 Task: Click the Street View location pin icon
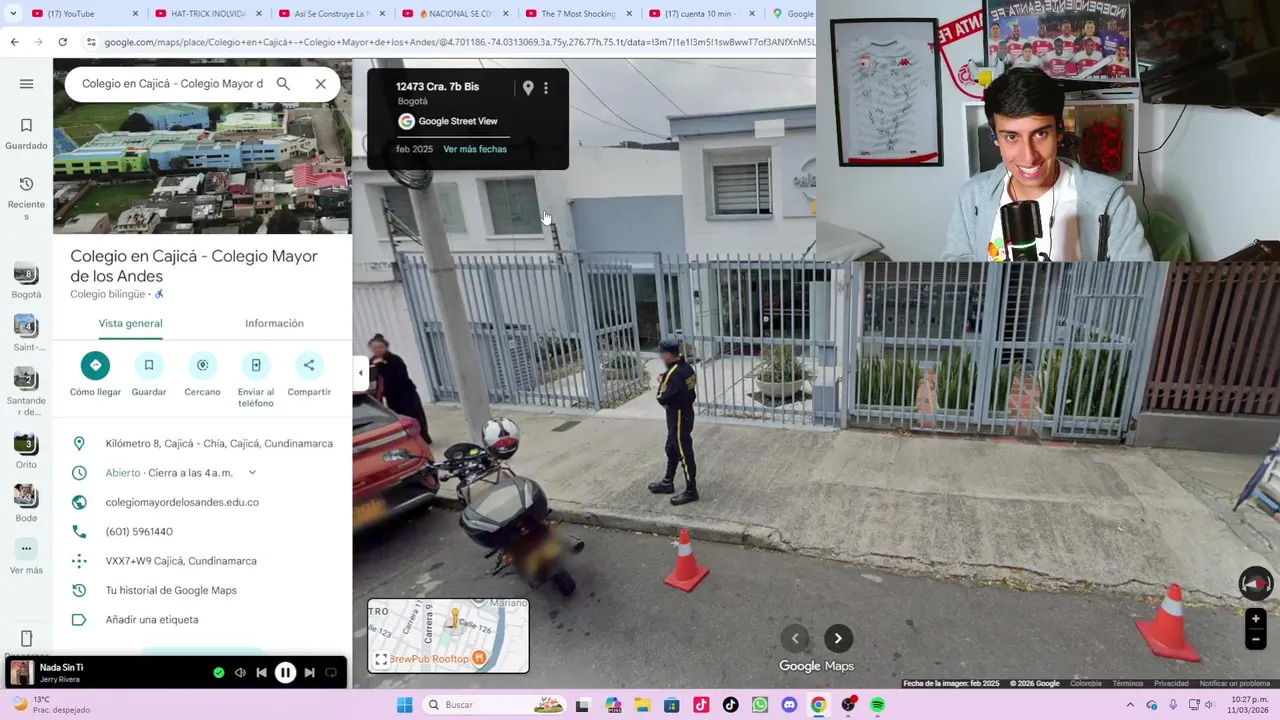click(x=528, y=88)
